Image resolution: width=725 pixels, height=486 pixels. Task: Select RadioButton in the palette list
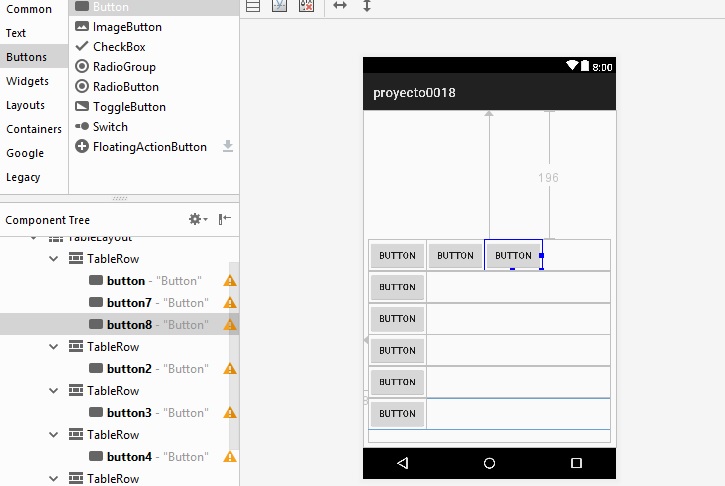click(x=125, y=87)
